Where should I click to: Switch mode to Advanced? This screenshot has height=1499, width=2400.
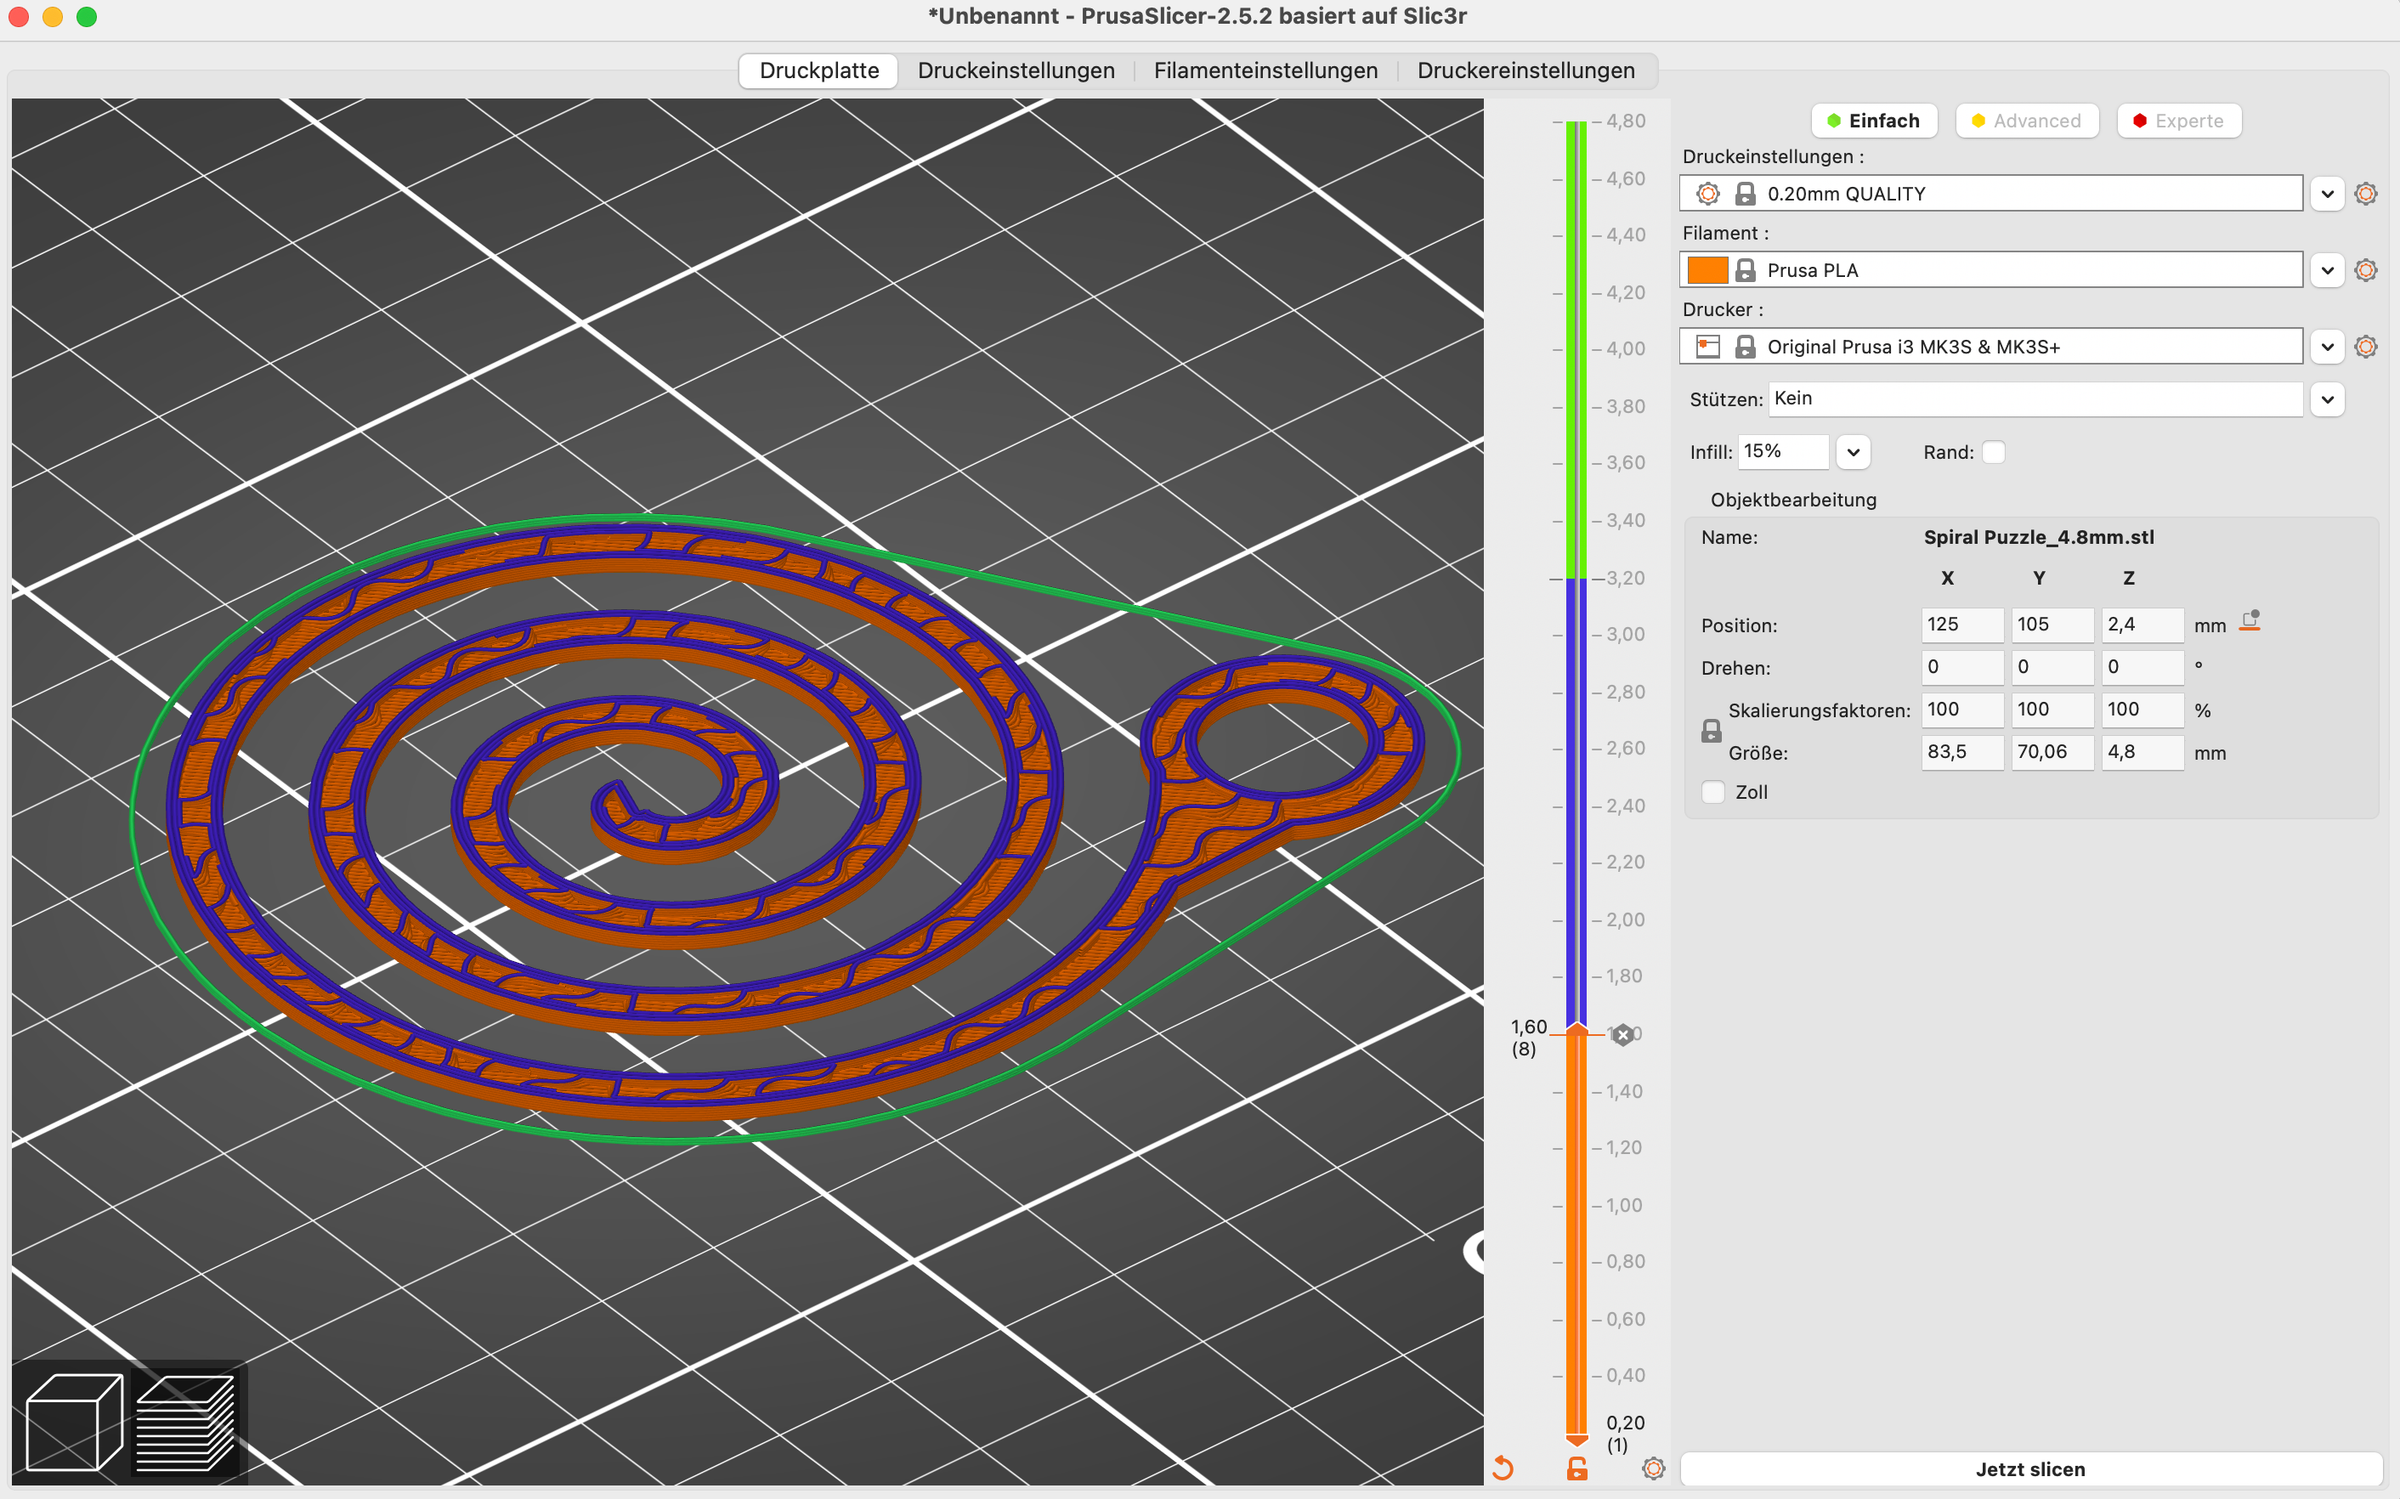coord(2027,120)
